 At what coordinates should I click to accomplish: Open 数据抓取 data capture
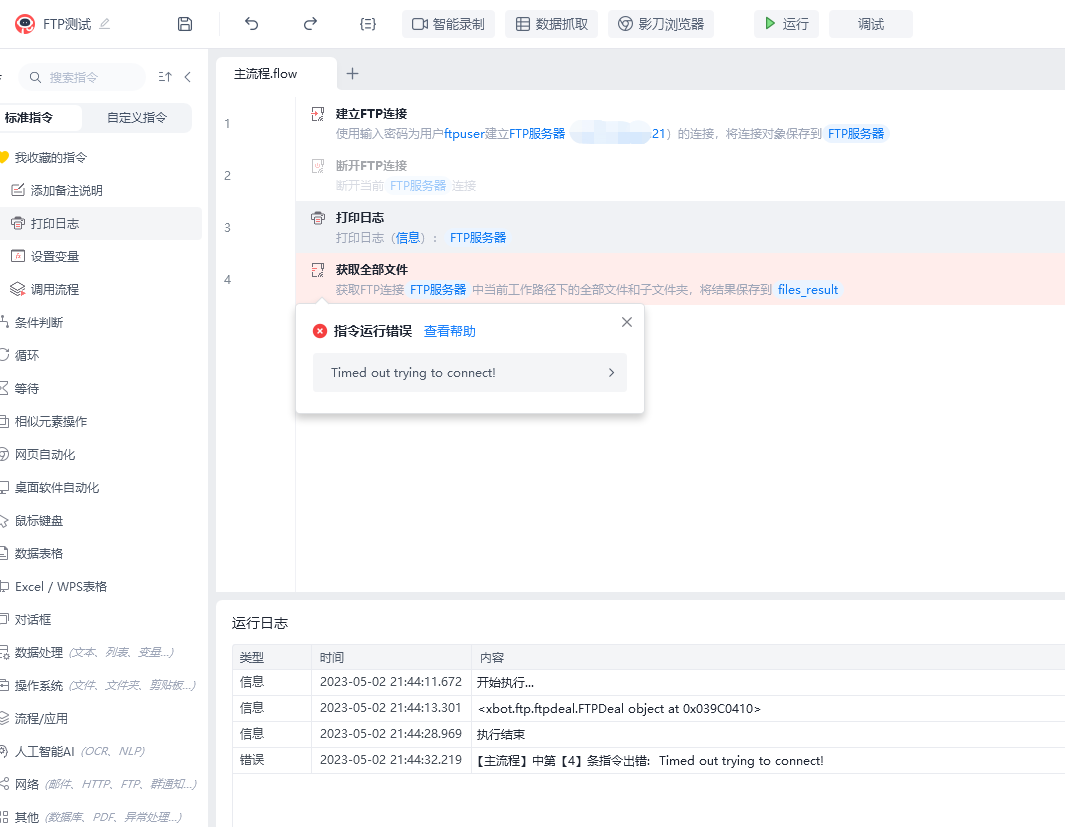(552, 24)
